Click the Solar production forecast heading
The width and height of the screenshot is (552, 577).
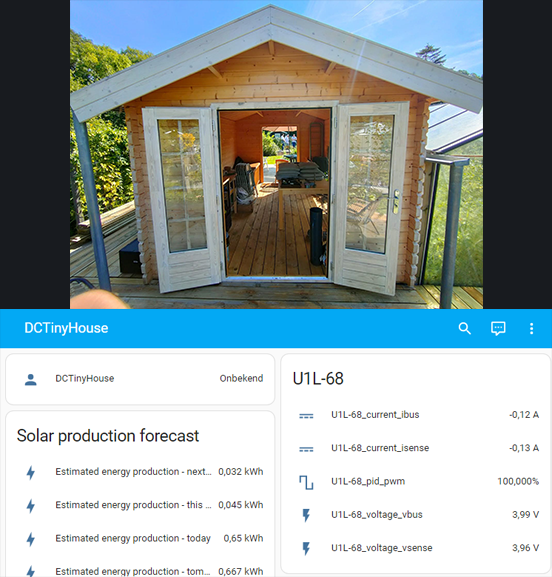click(108, 436)
